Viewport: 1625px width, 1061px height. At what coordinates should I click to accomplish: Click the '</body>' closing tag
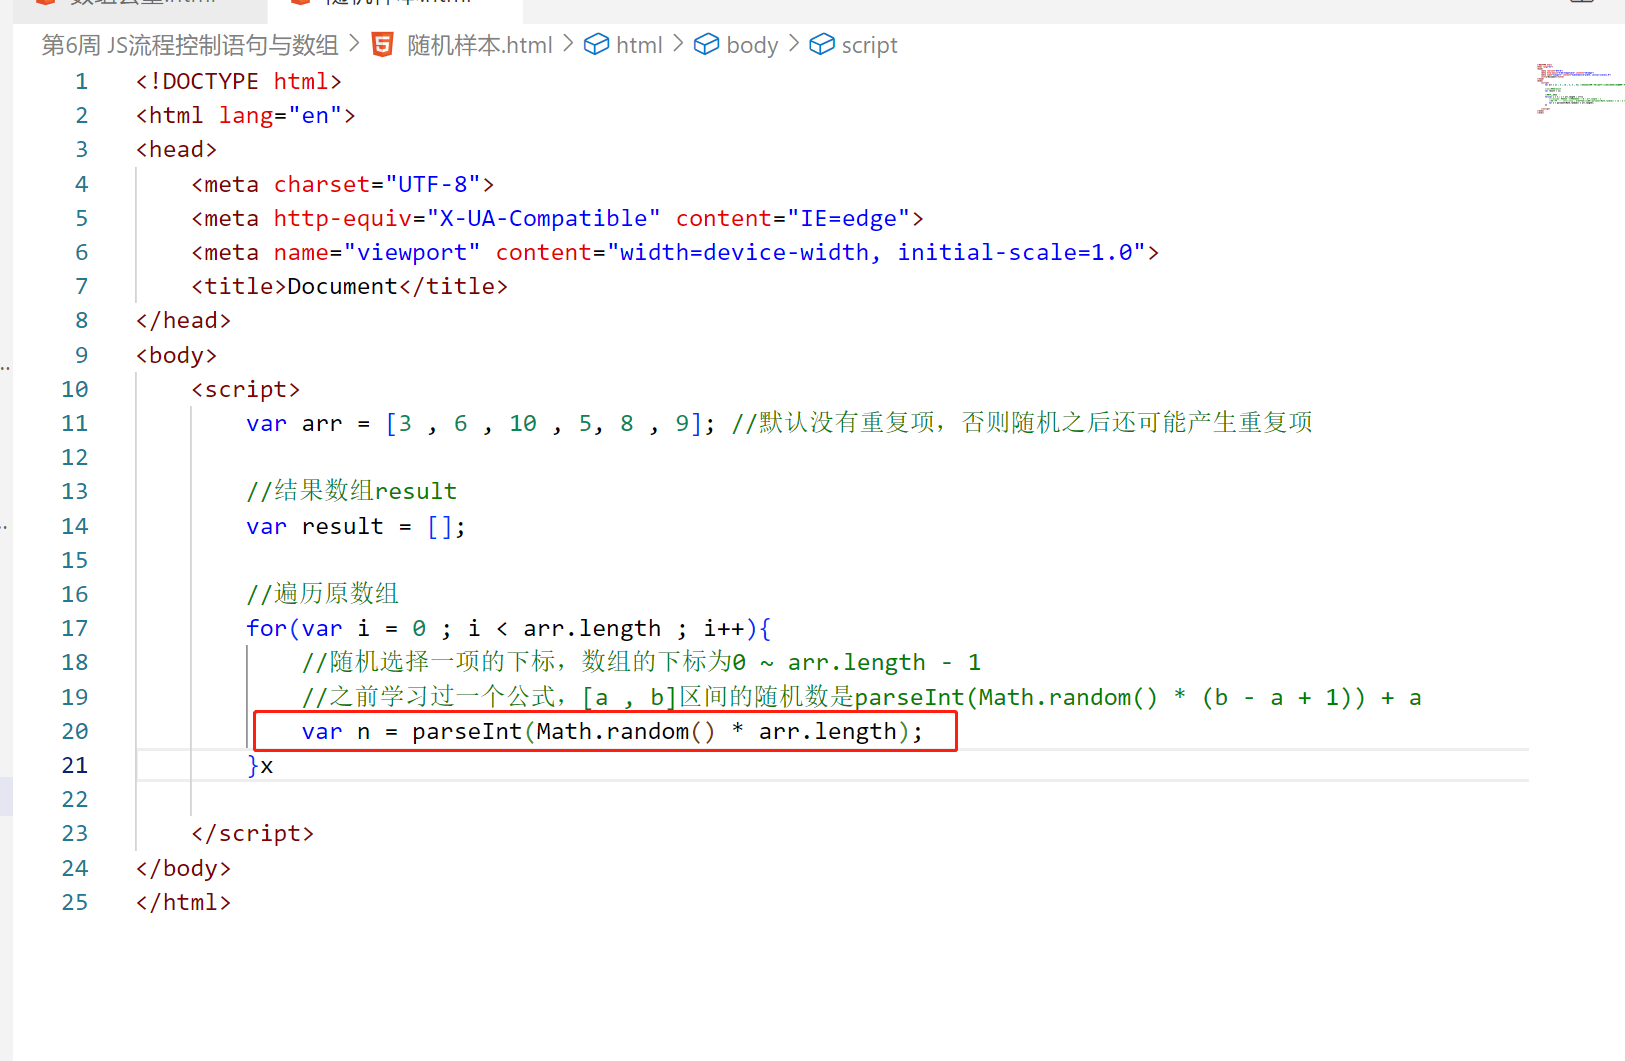pyautogui.click(x=184, y=868)
